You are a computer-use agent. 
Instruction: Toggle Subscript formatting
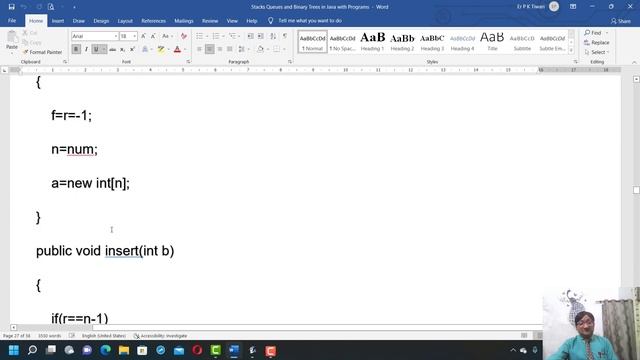tap(122, 49)
